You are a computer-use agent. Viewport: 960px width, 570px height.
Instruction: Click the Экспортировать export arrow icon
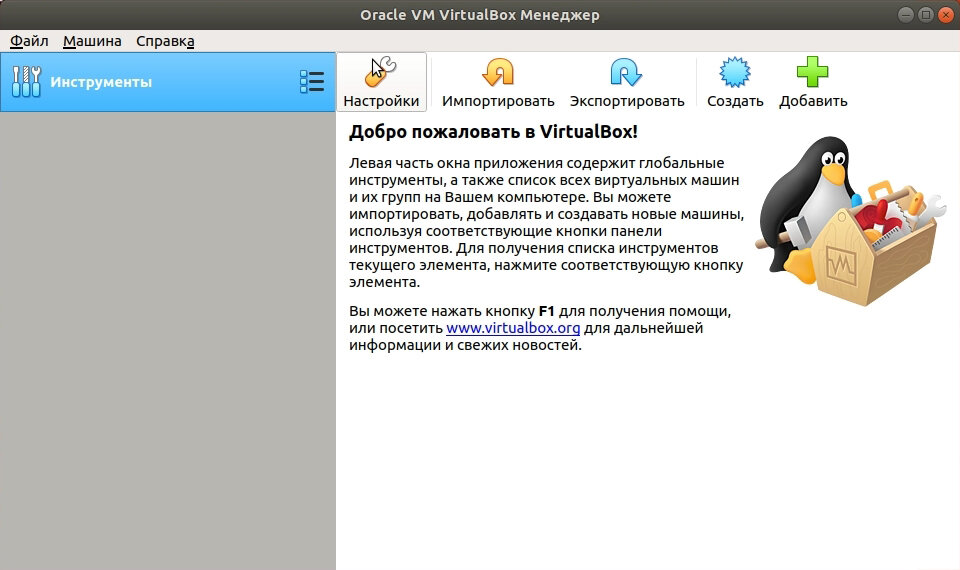[626, 72]
